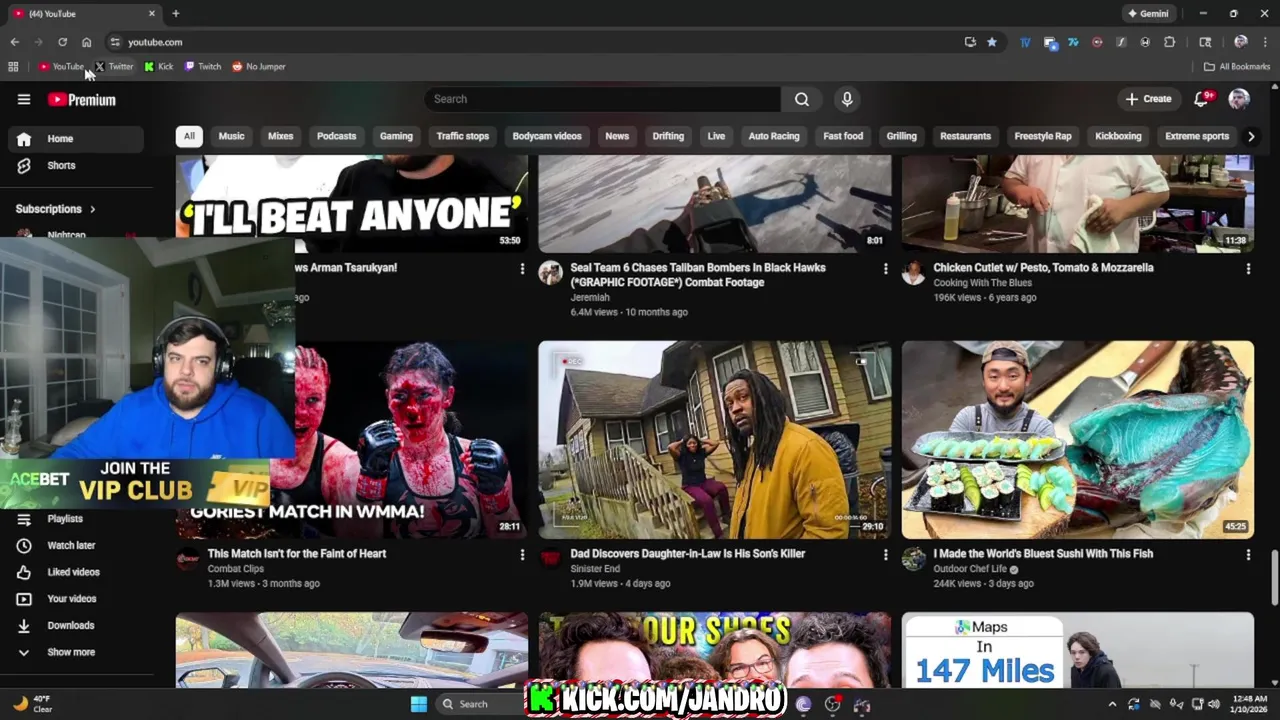Open the Twitch bookmark
This screenshot has height=720, width=1280.
coord(203,66)
